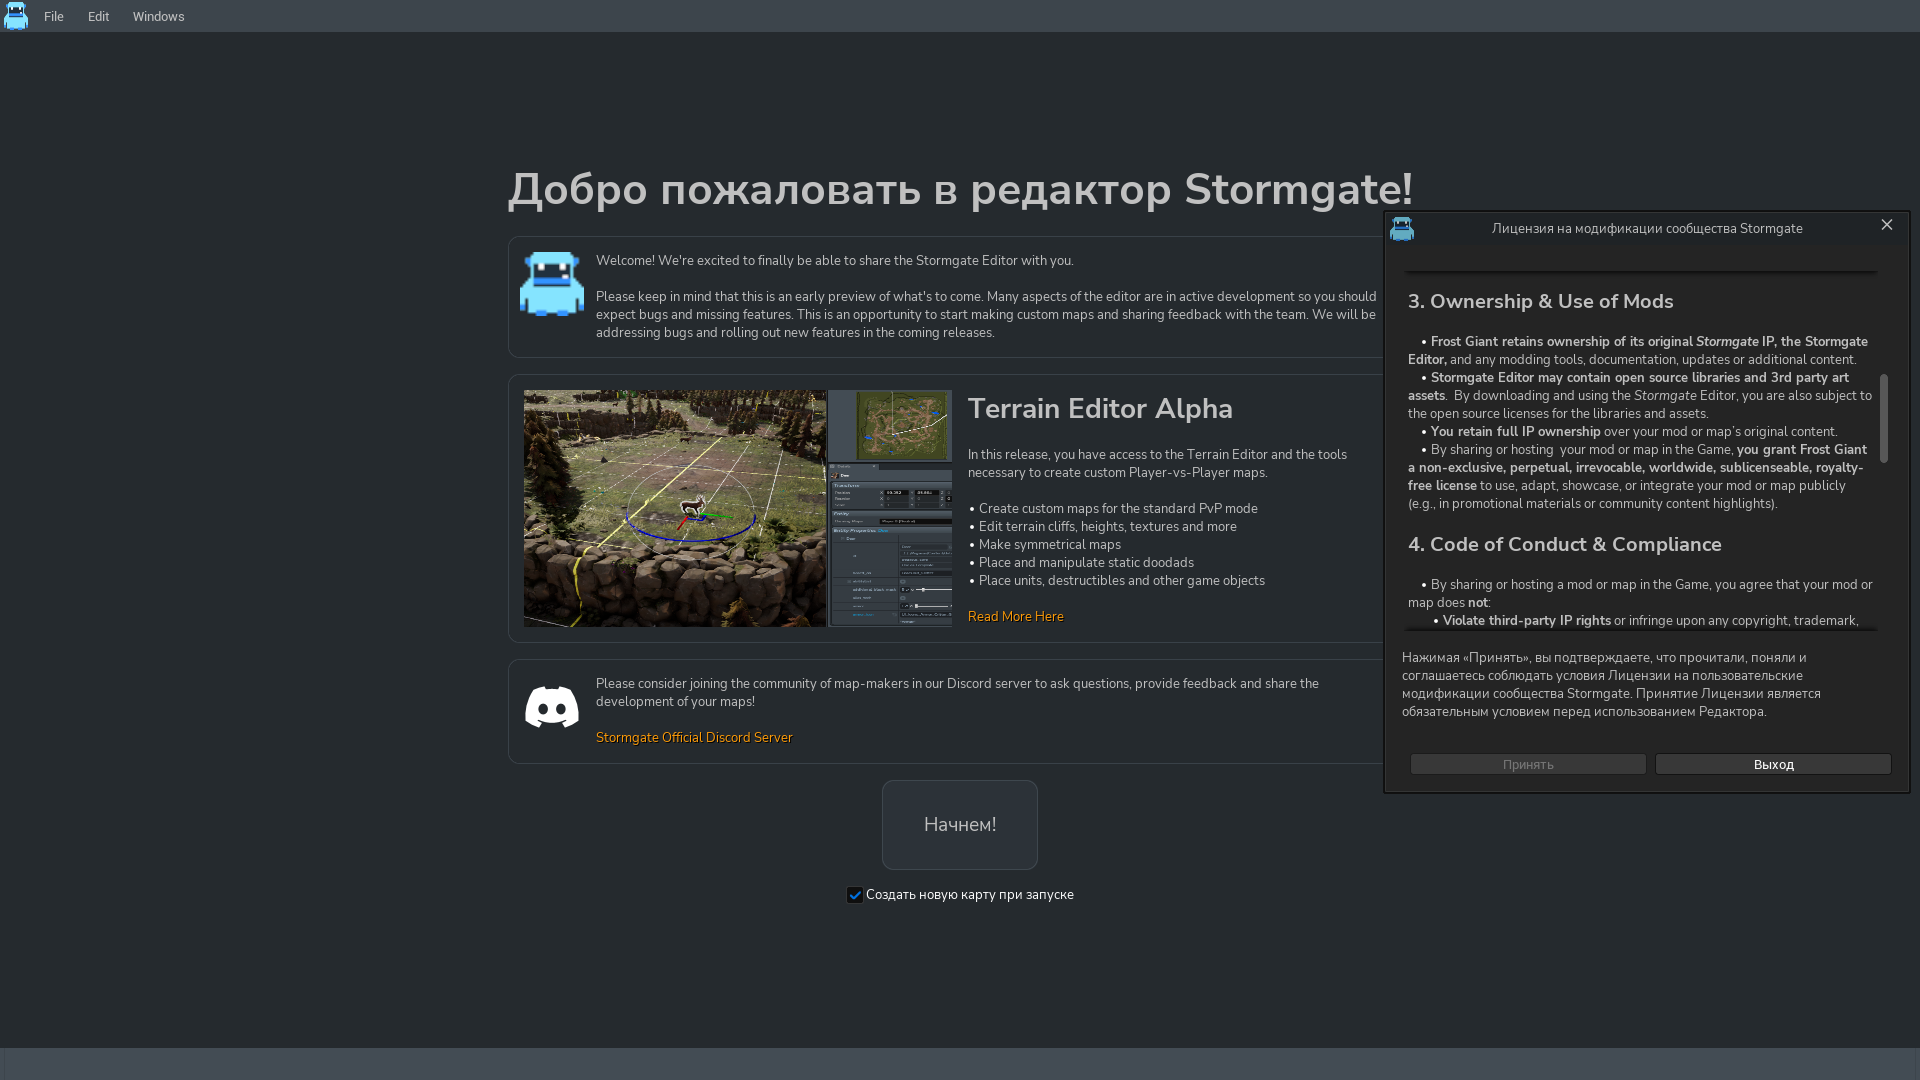Click the license text scrollbar handle
Viewport: 1920px width, 1080px height.
point(1883,418)
